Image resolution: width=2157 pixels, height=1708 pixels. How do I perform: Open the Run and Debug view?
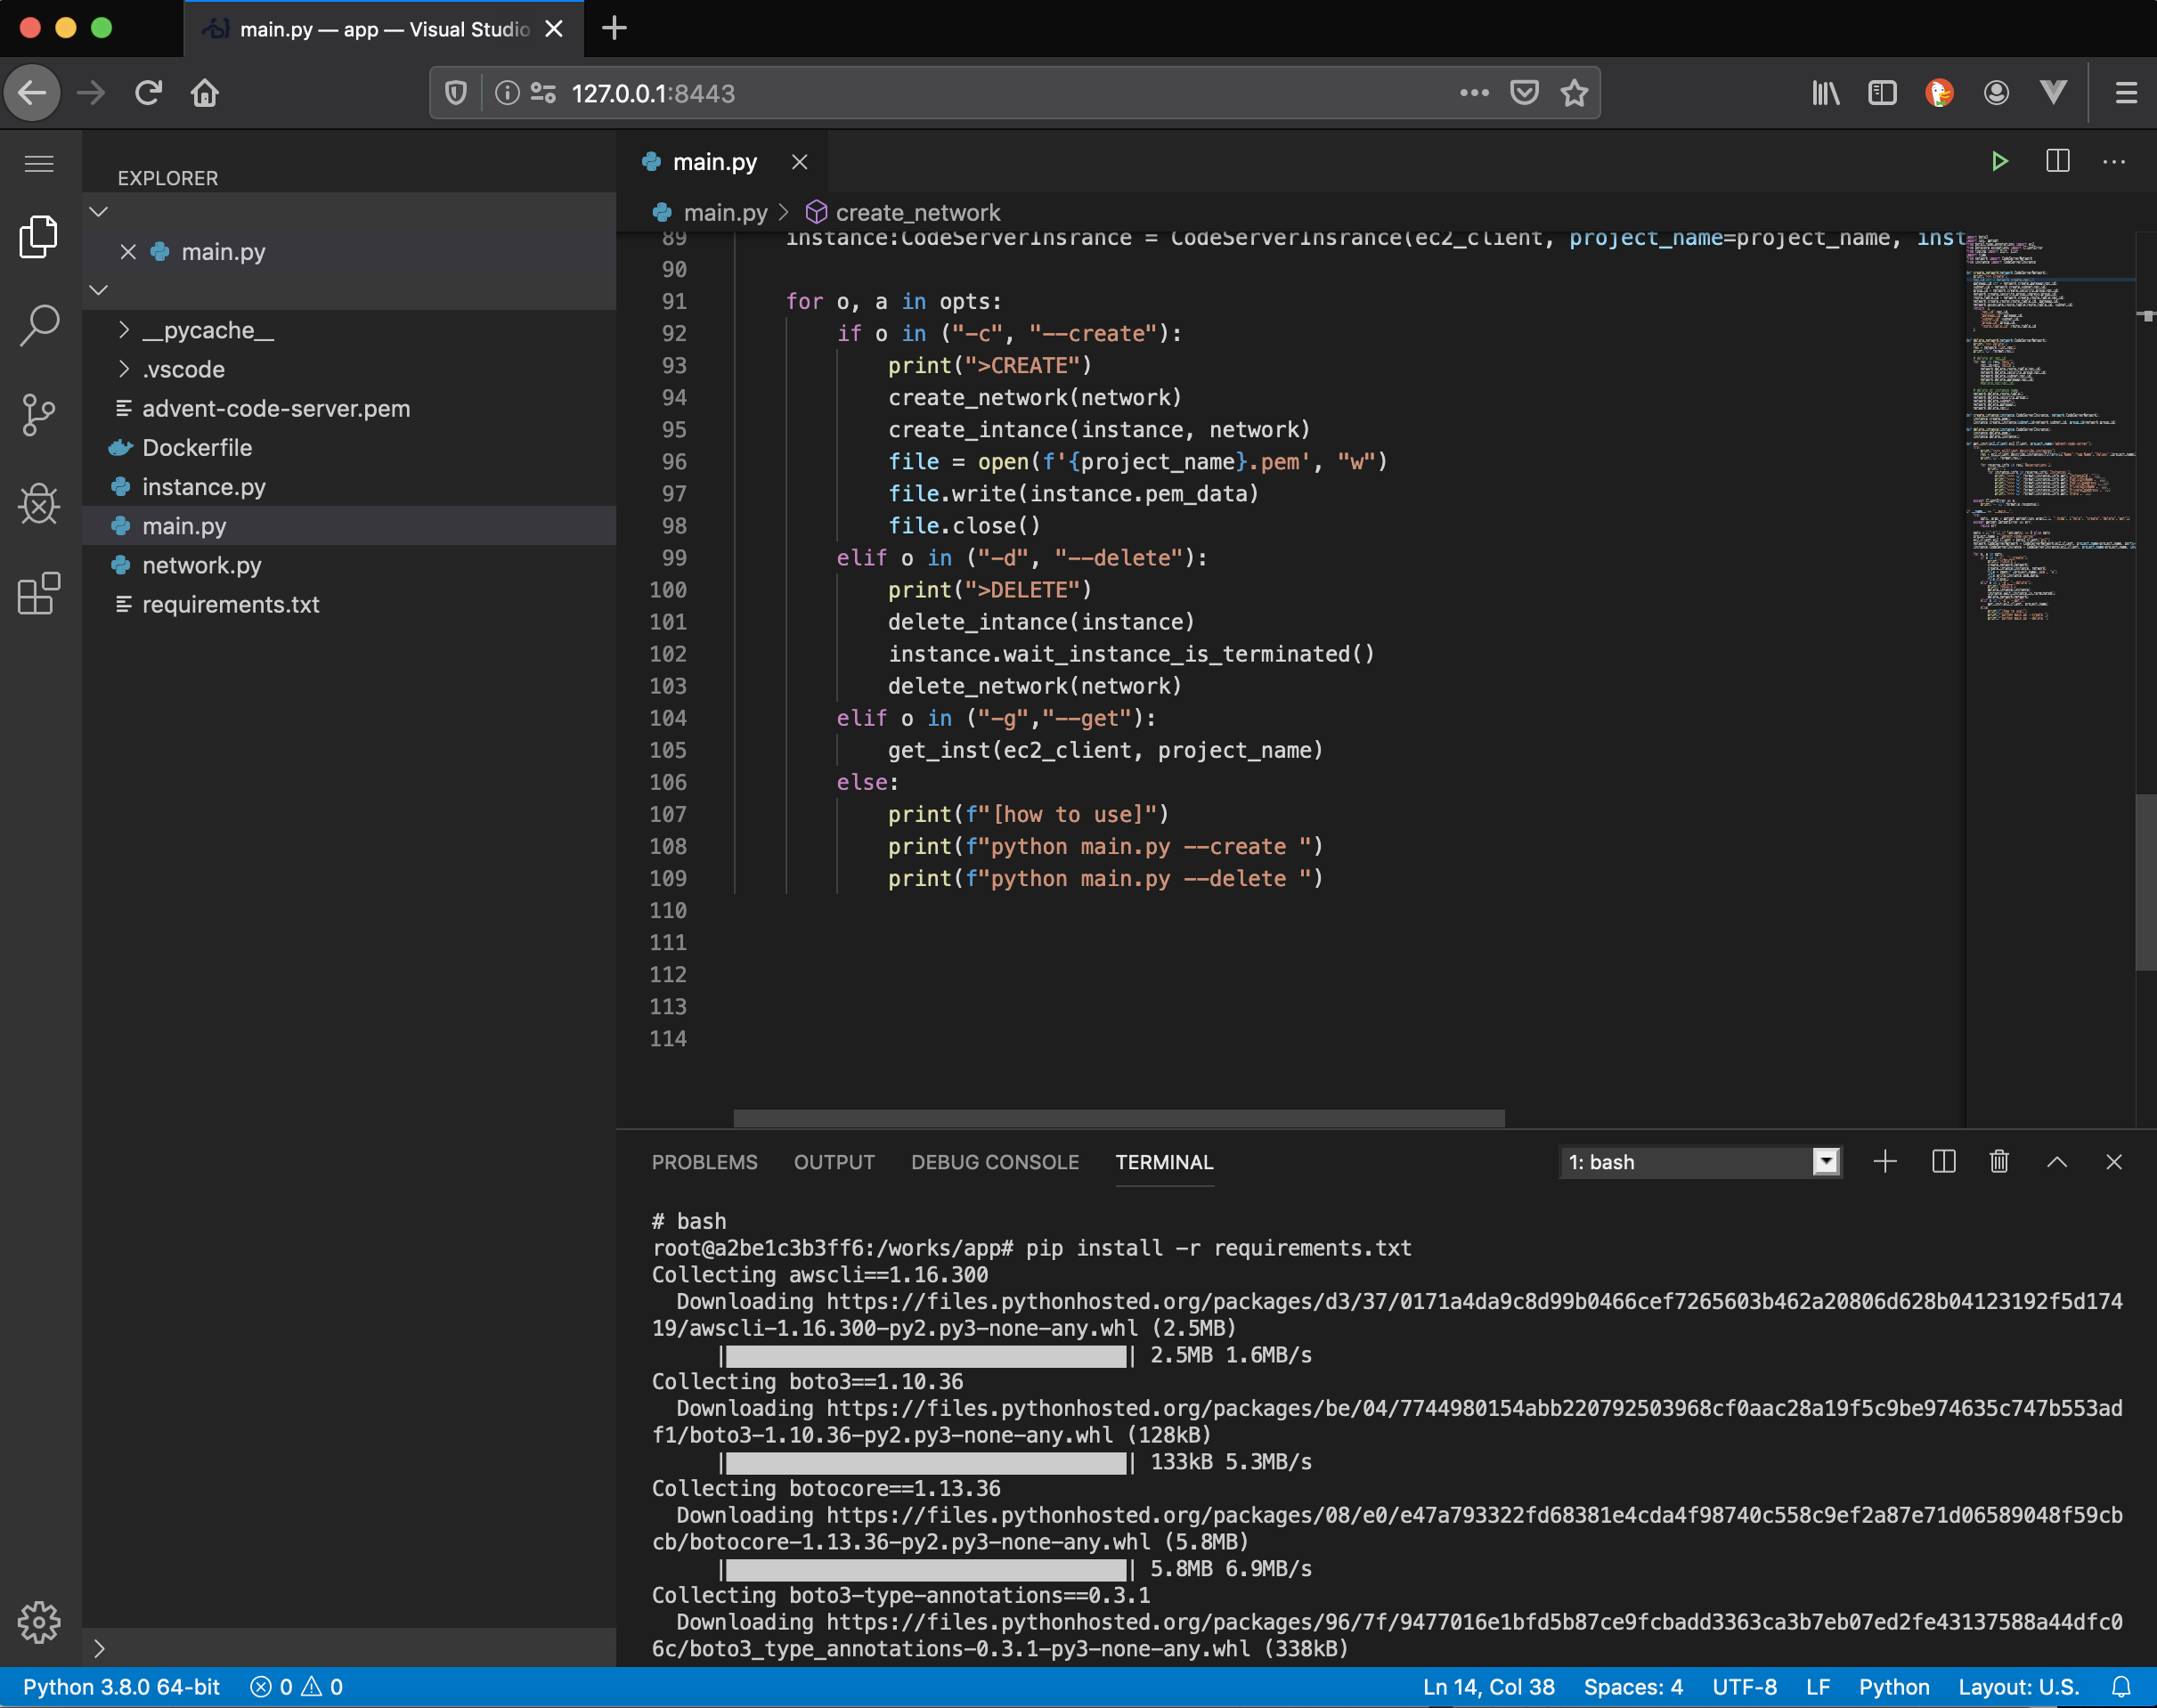point(39,504)
